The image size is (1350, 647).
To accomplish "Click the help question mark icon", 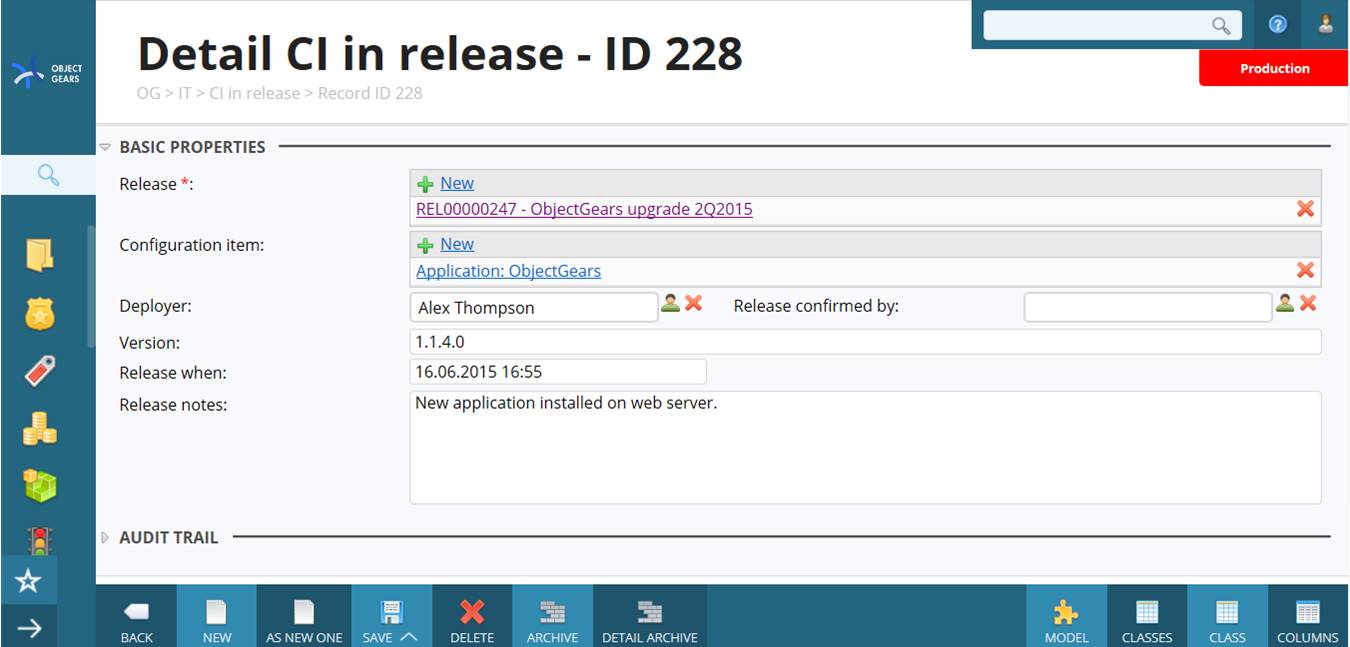I will [1277, 25].
